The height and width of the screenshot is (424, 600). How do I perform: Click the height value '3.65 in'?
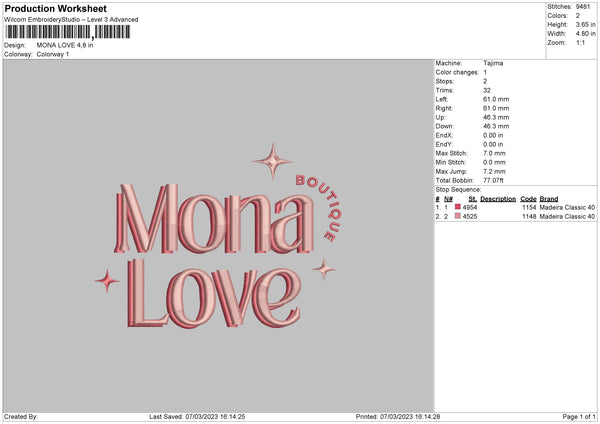pos(585,24)
